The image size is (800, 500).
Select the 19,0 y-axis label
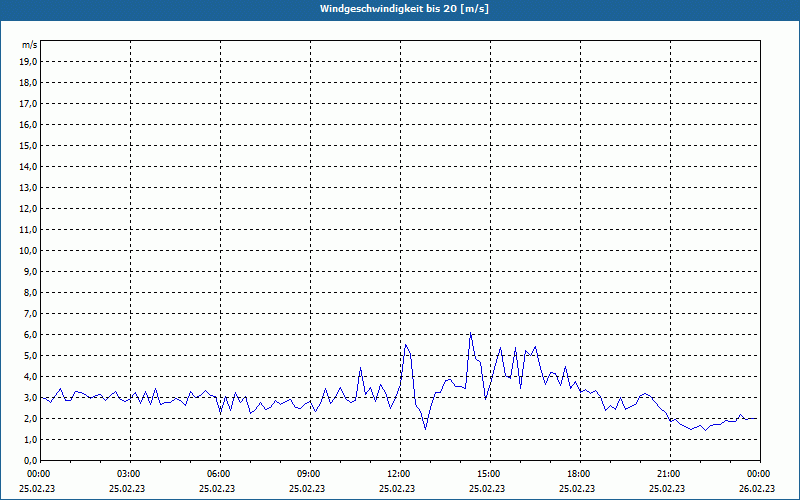tap(29, 61)
